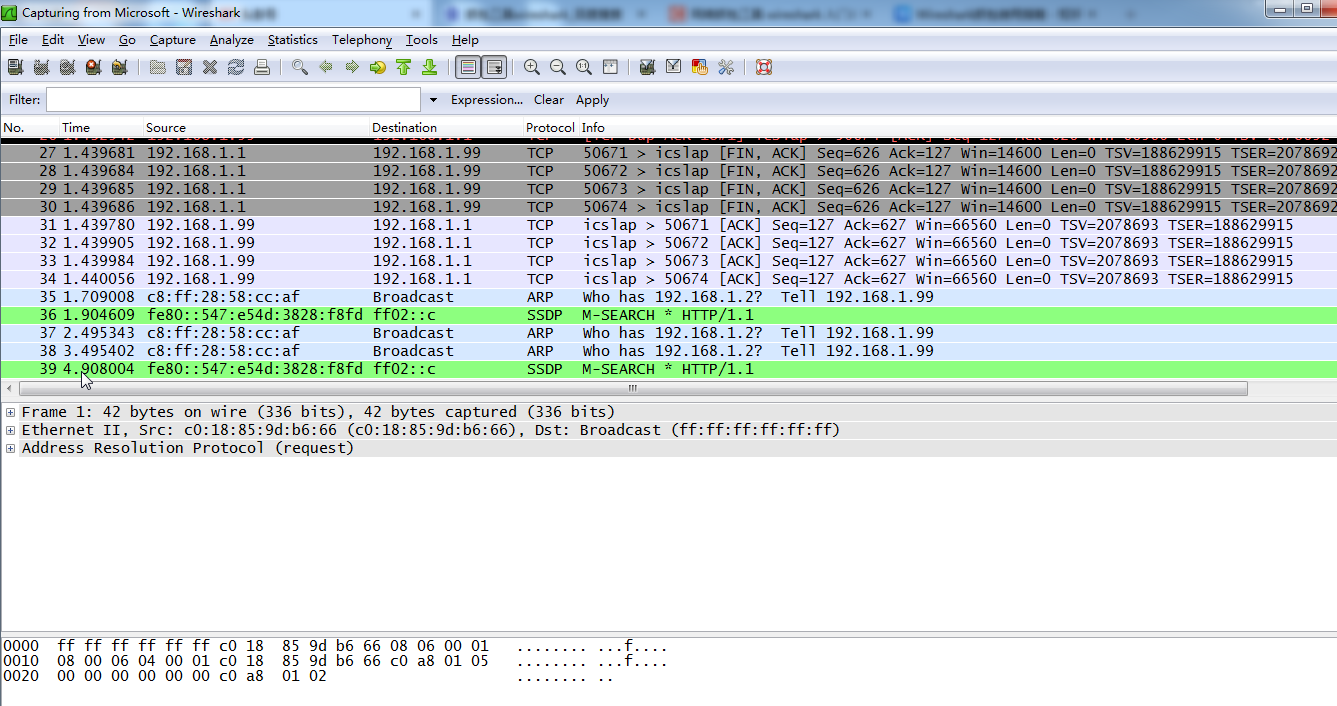Sort by the No. column header
This screenshot has height=706, width=1337.
(29, 128)
